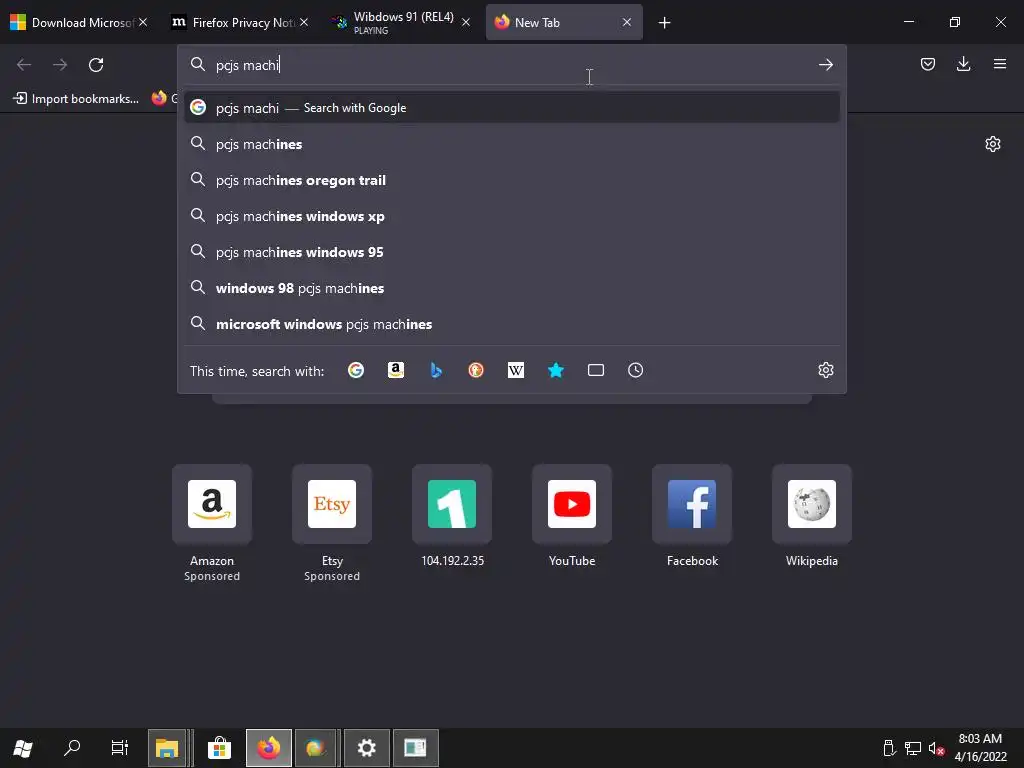Switch to Firefox Privacy Notice tab
The height and width of the screenshot is (768, 1024).
point(233,23)
